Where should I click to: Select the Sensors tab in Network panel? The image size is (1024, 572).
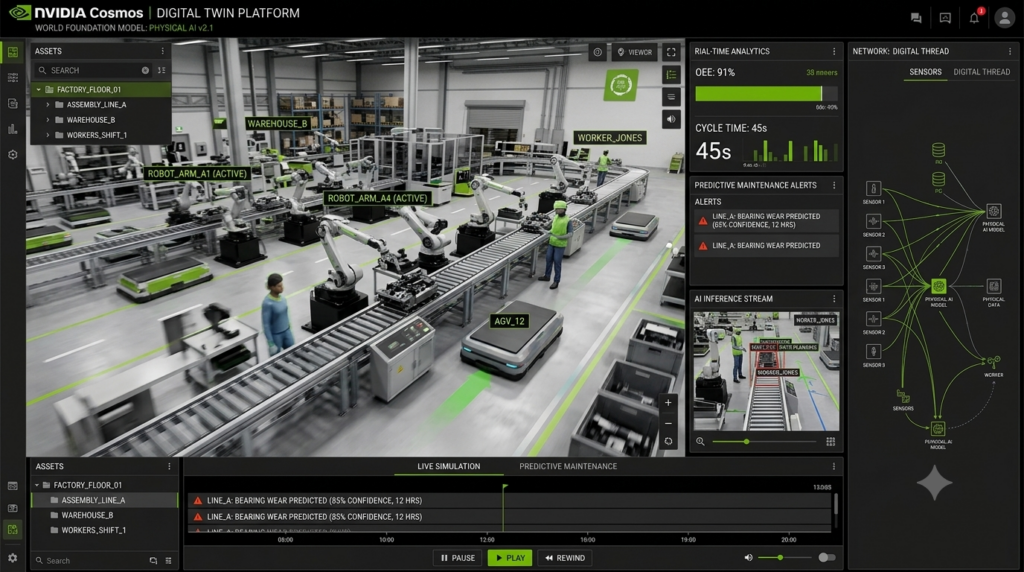coord(925,72)
